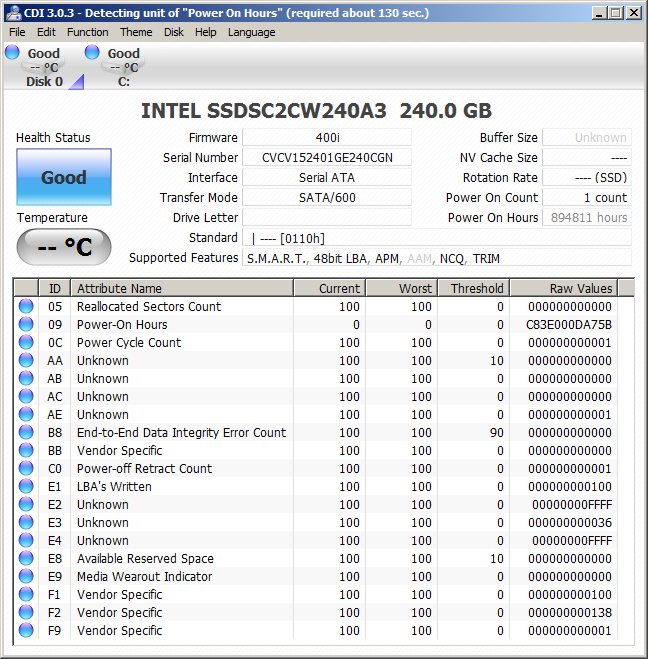Click the status icon for Media Wearout Indicator
Screen dimensions: 648x659
tap(26, 577)
